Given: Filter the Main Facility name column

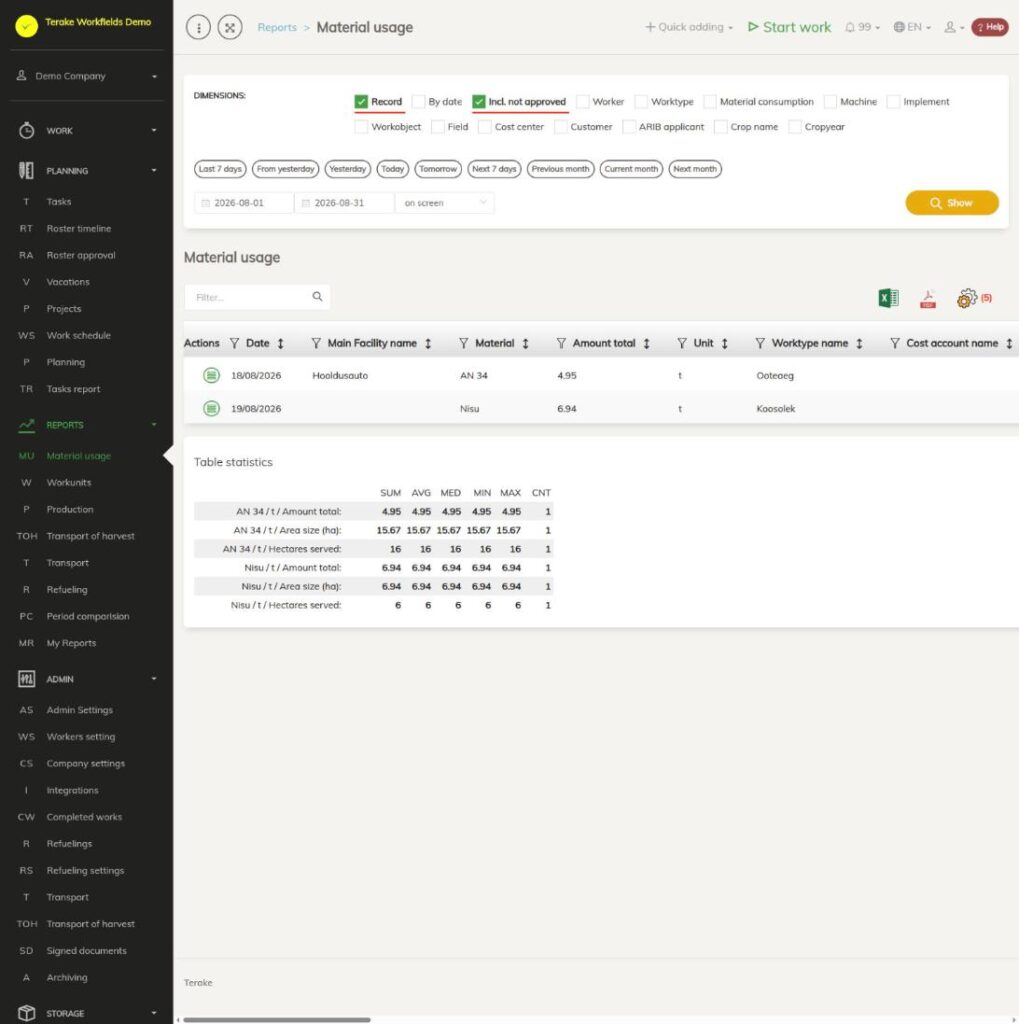Looking at the screenshot, I should pyautogui.click(x=316, y=344).
